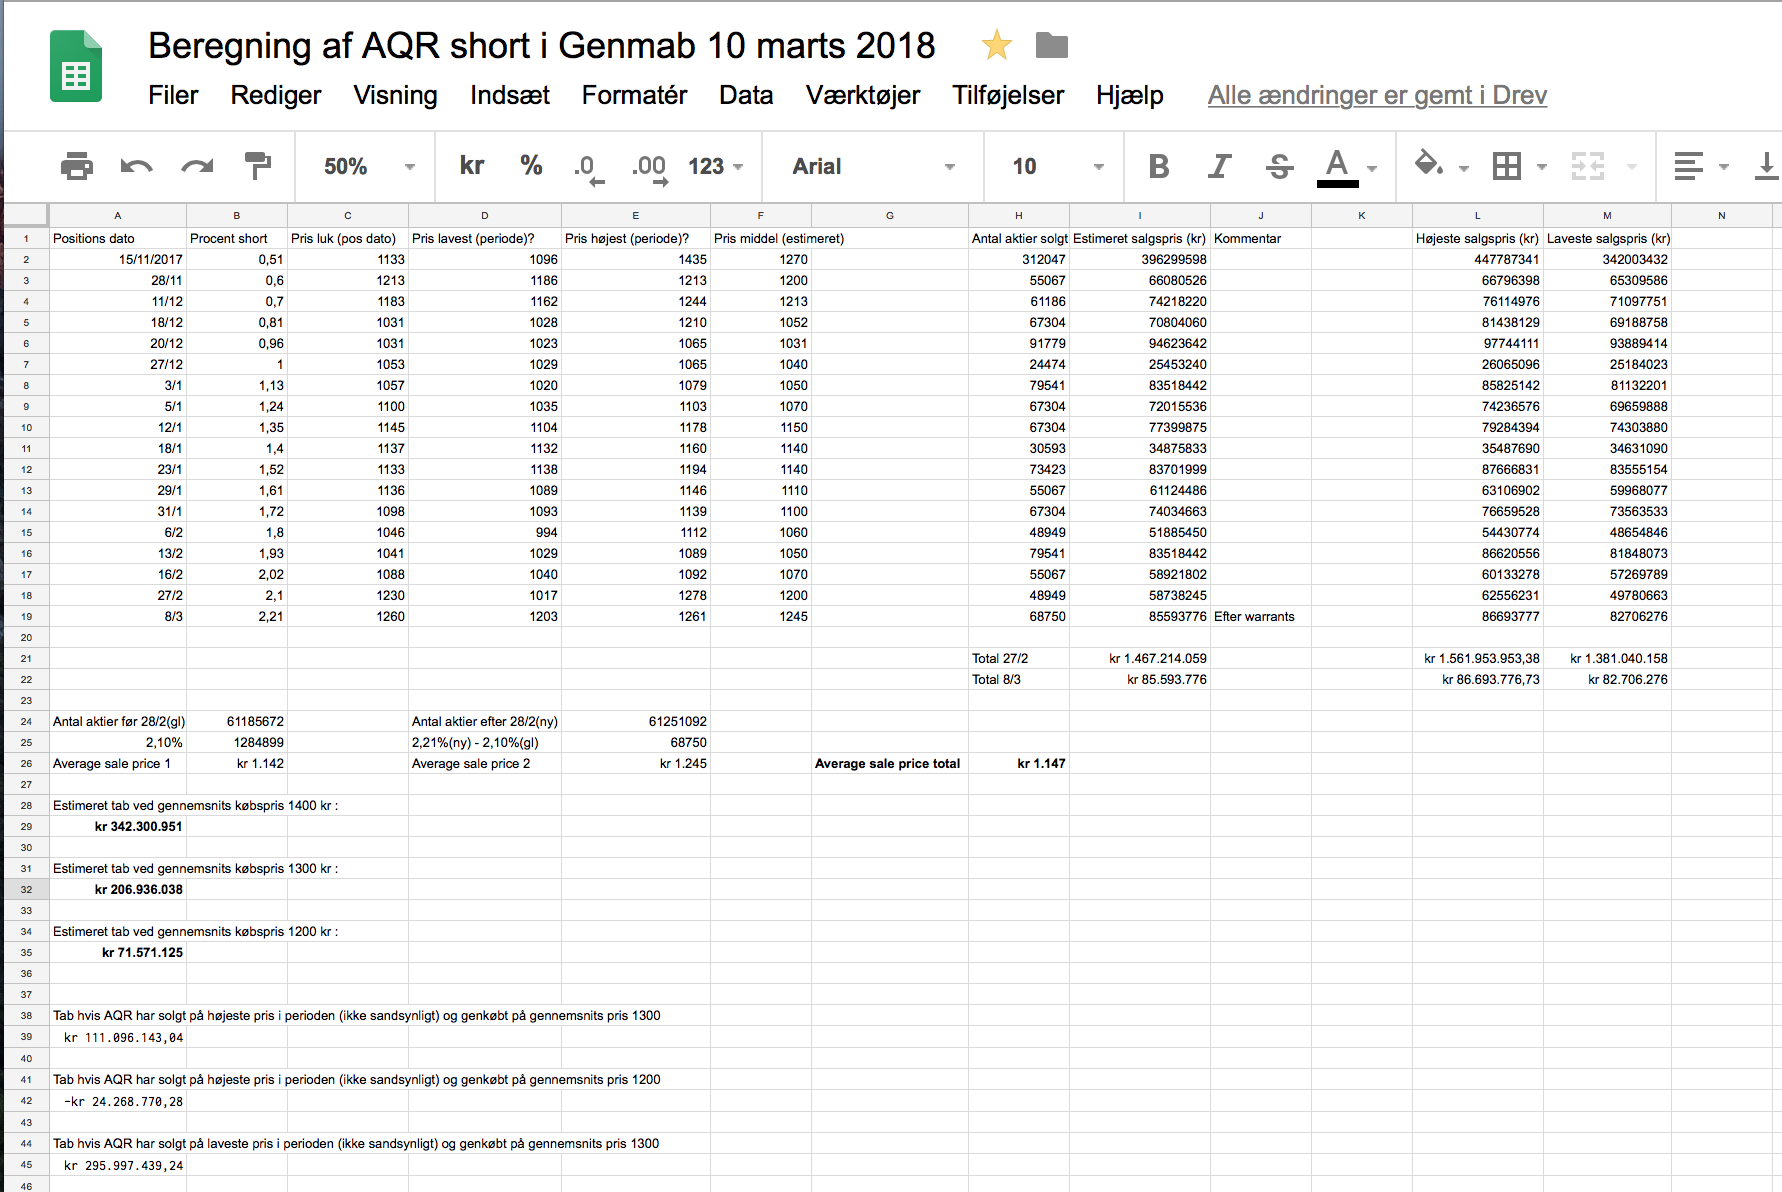Select cell 'kr 1.561.953.953,38'
This screenshot has width=1782, height=1192.
pyautogui.click(x=1478, y=658)
